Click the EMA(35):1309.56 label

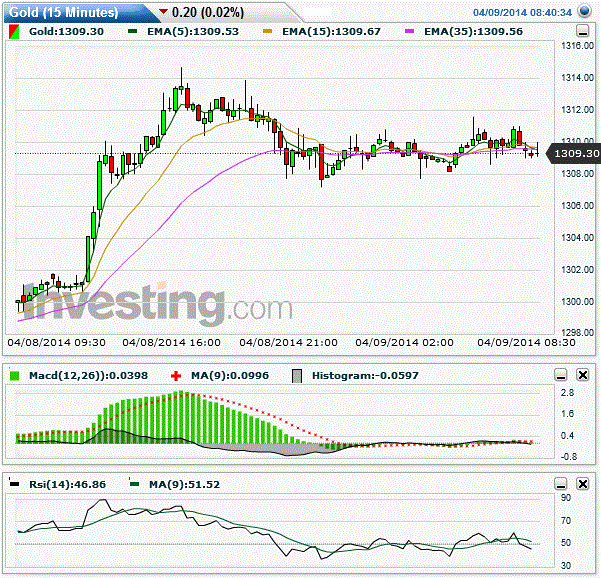[473, 31]
